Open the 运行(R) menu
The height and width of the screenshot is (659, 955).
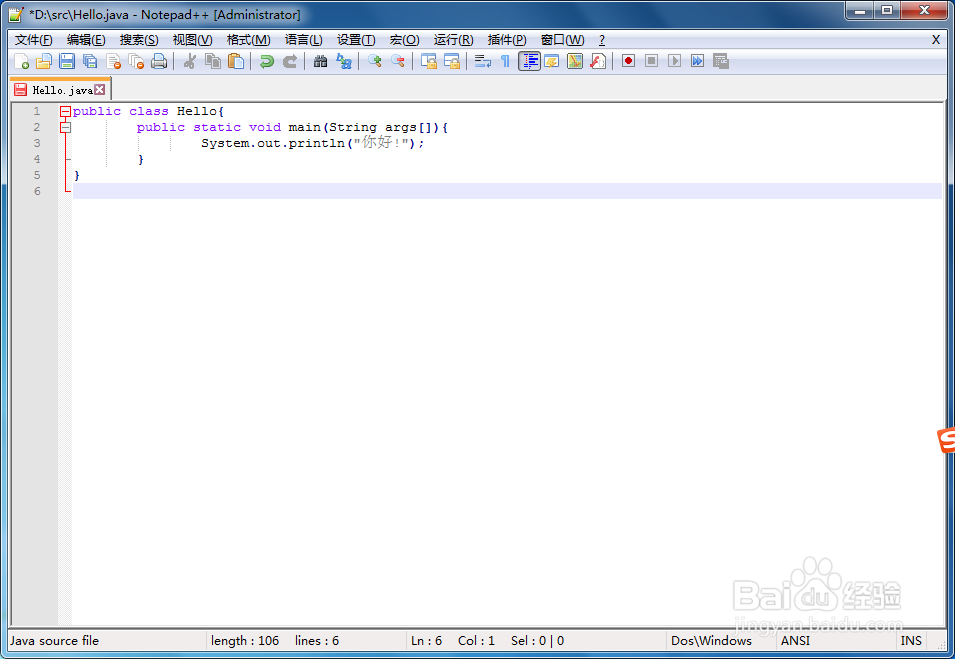pyautogui.click(x=453, y=40)
